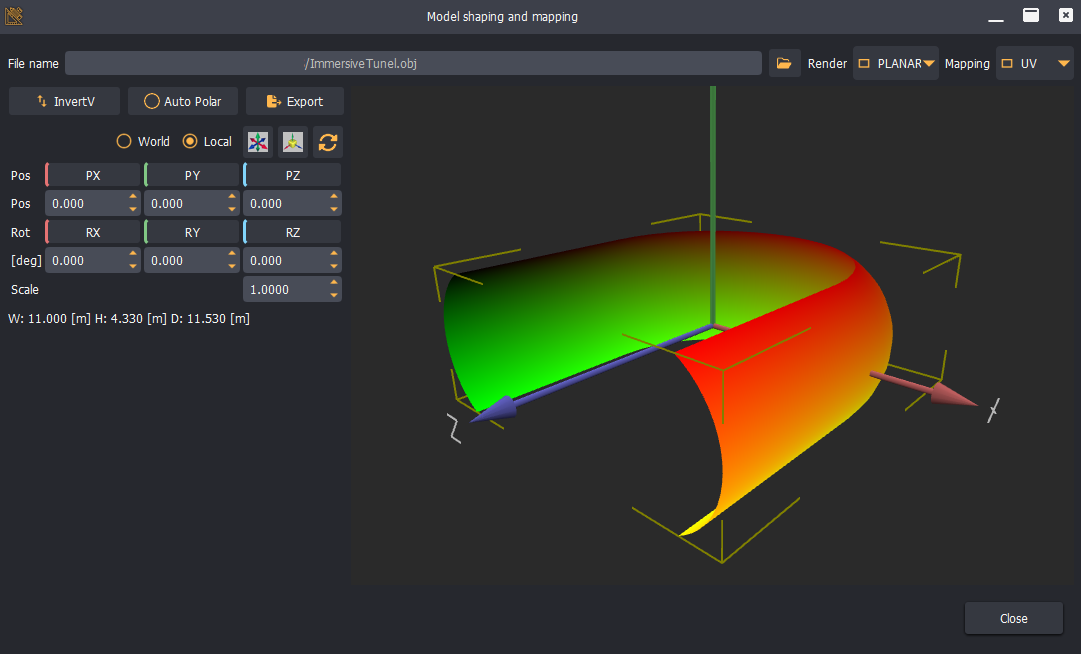Click the RX rotation button
Viewport: 1081px width, 654px height.
[x=93, y=232]
